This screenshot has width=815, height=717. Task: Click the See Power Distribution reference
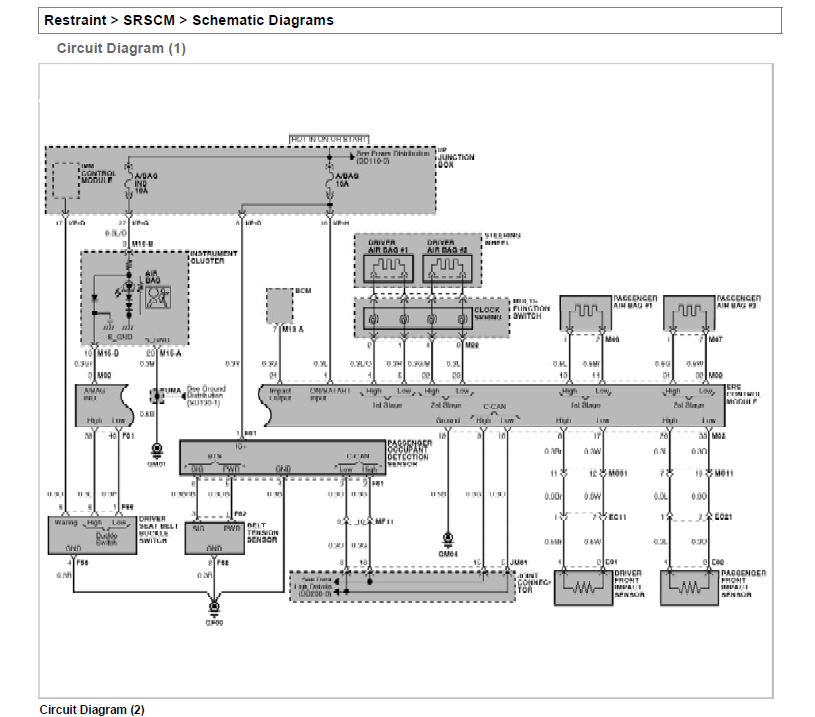(x=393, y=157)
